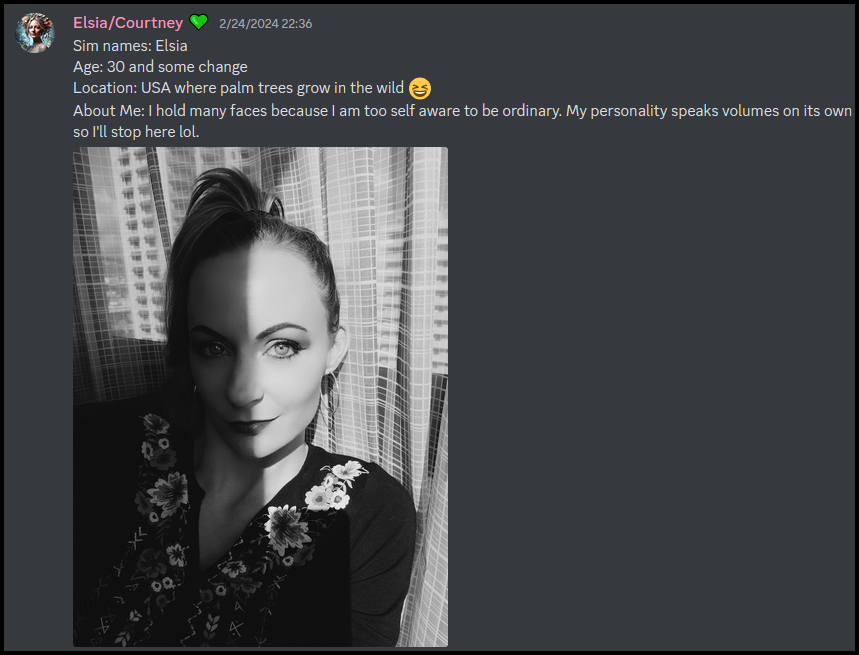Viewport: 859px width, 655px height.
Task: Click the text 'so I'll stop here lol.'
Action: tap(136, 132)
